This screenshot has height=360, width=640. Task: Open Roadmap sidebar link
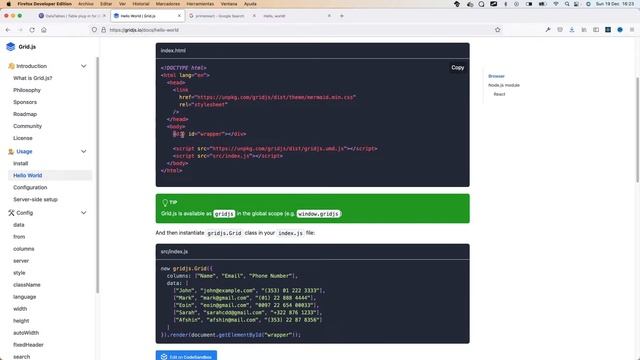click(x=25, y=114)
